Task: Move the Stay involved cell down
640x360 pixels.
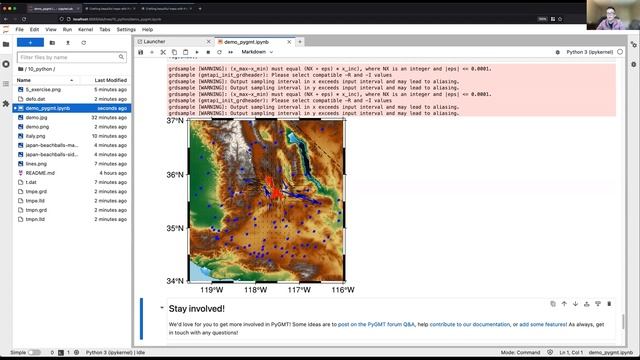Action: click(x=575, y=304)
